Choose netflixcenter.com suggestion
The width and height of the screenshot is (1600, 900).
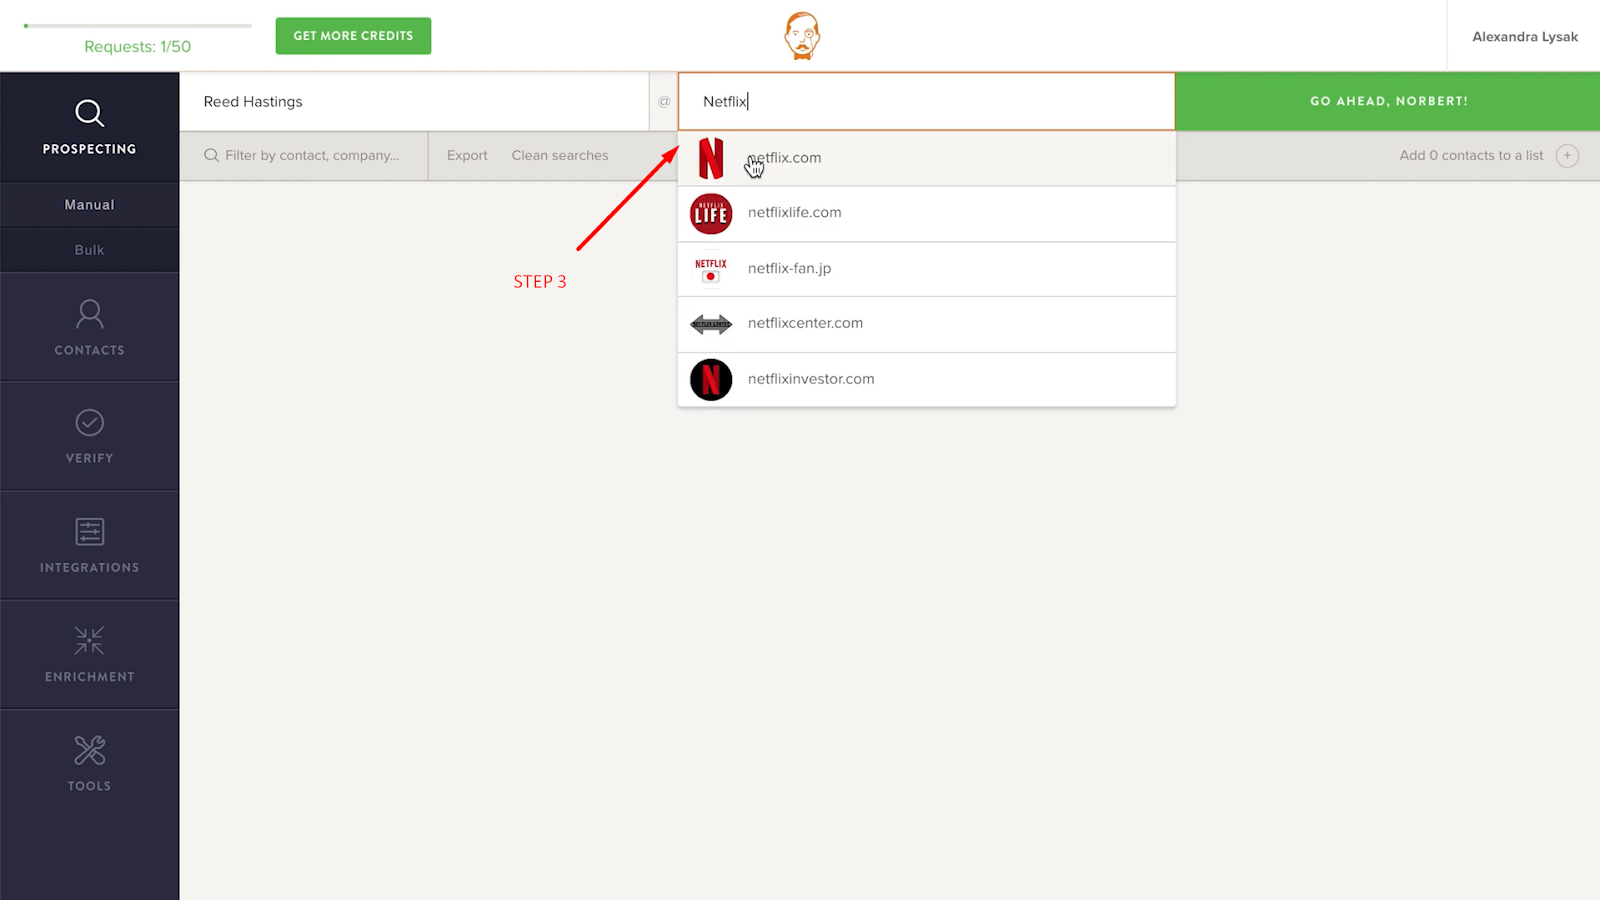[x=926, y=324]
